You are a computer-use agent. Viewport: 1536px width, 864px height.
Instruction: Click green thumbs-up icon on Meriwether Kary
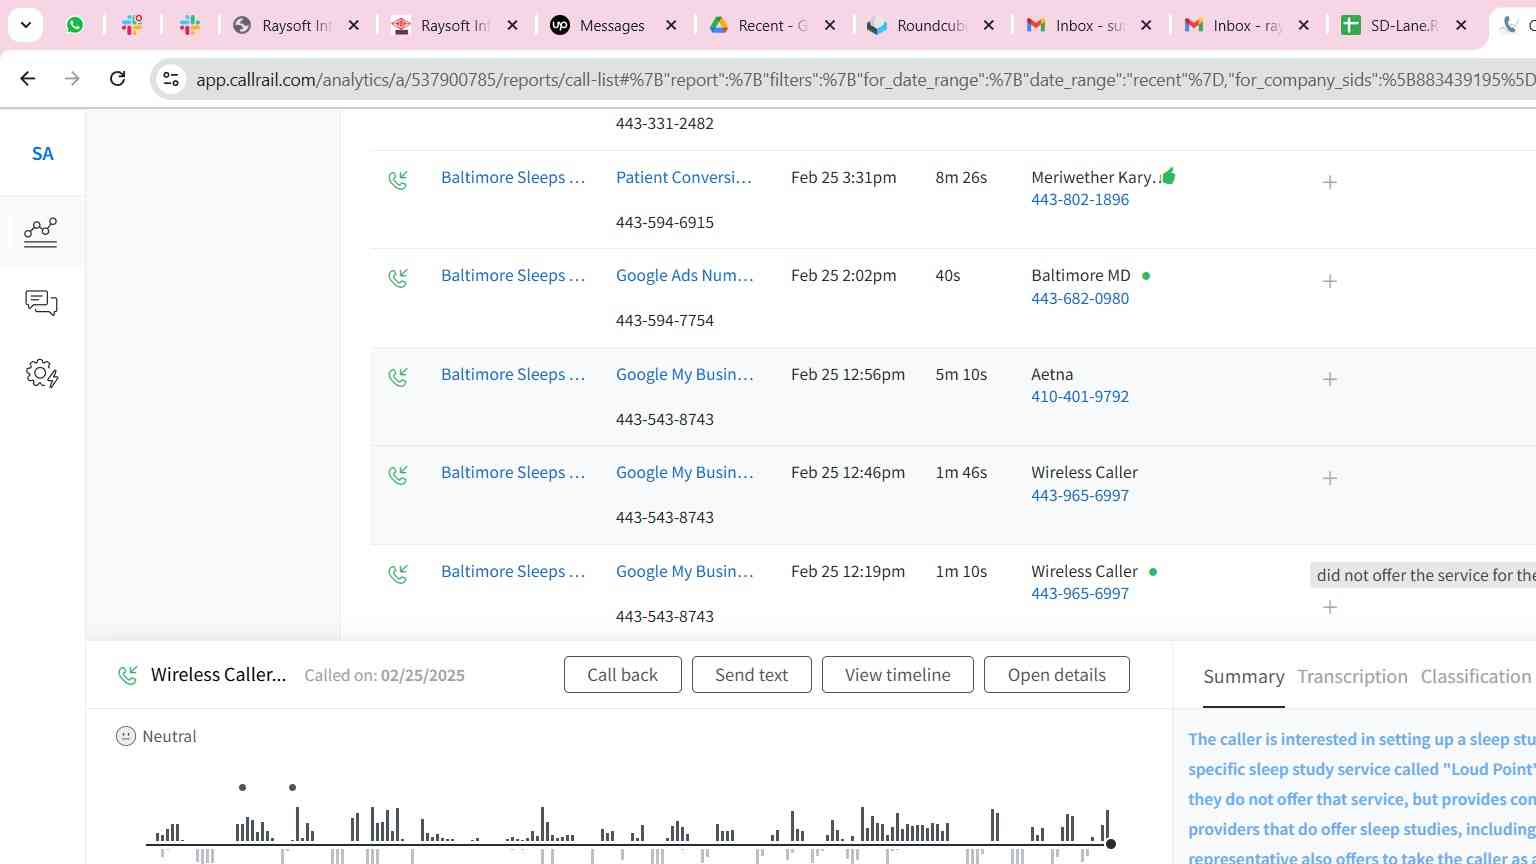[1168, 176]
